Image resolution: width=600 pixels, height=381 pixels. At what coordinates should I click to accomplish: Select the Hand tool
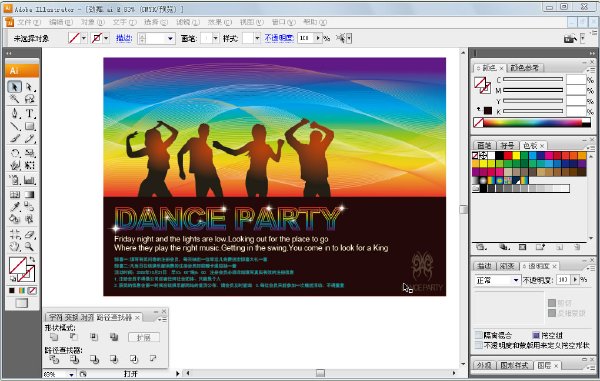click(15, 247)
